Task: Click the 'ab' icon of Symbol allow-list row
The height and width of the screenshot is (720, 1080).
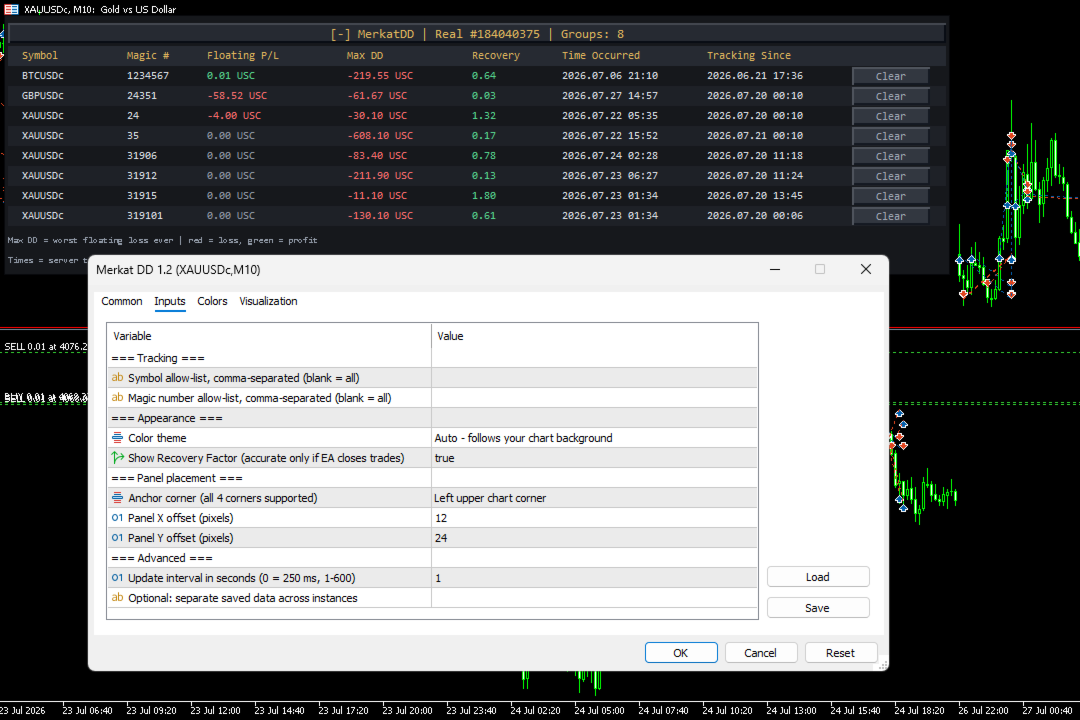Action: click(117, 378)
